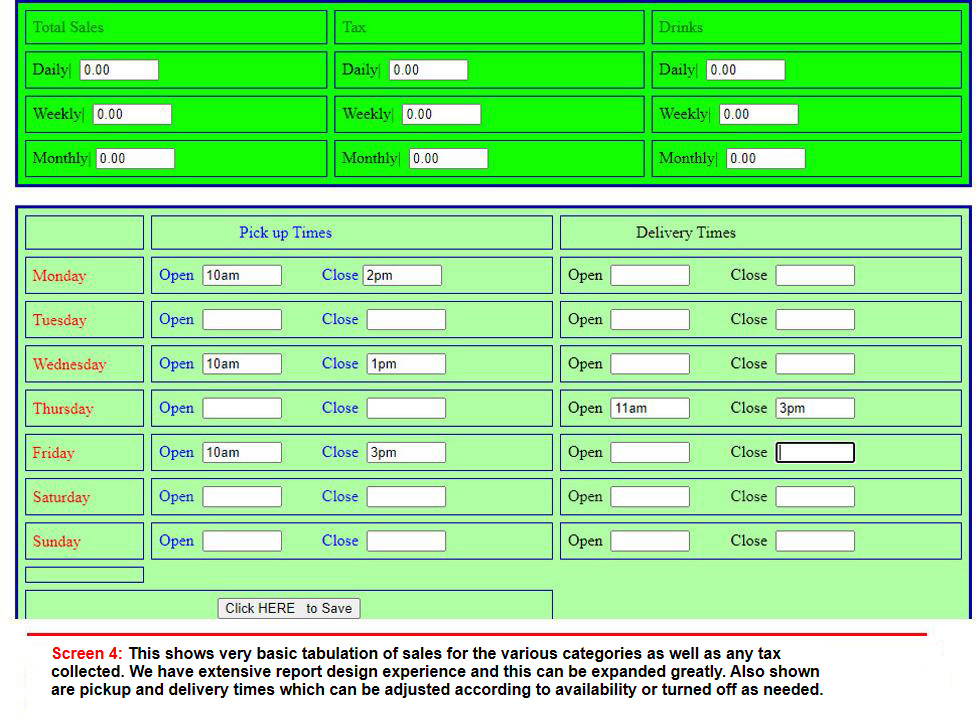Image resolution: width=980 pixels, height=720 pixels.
Task: Click the focused Friday delivery Close field
Action: point(815,452)
